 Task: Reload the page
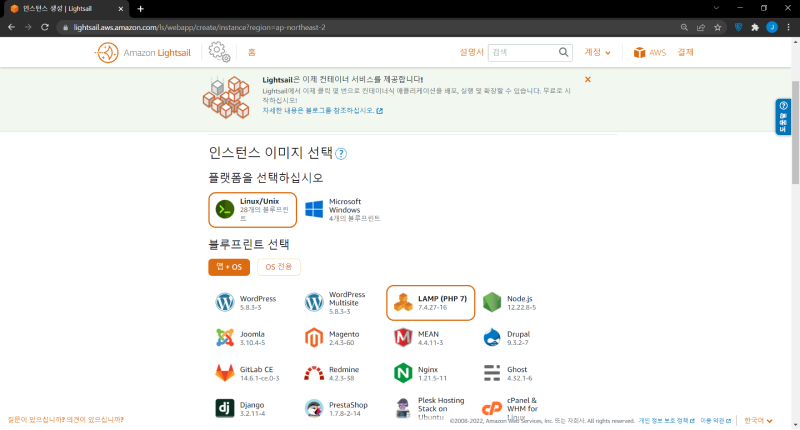tap(45, 28)
